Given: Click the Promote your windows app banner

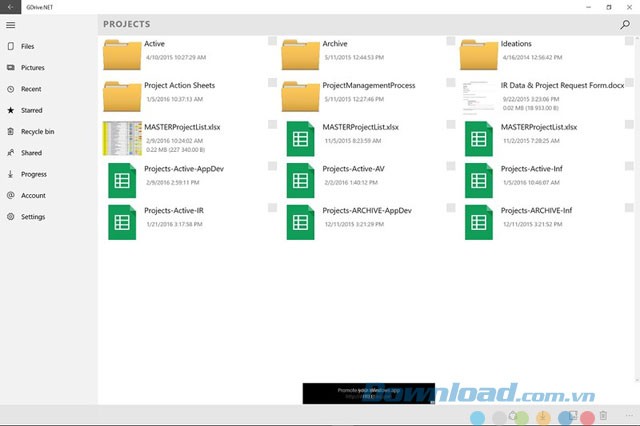Looking at the screenshot, I should click(369, 393).
